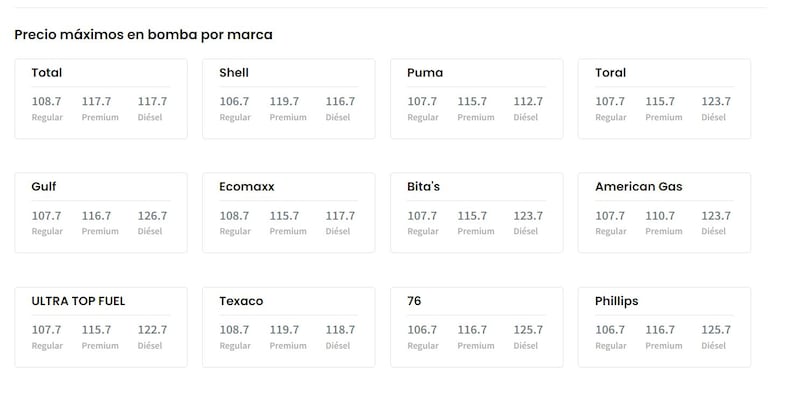Open the Toral brand card
Viewport: 800px width, 396px height.
pyautogui.click(x=664, y=98)
